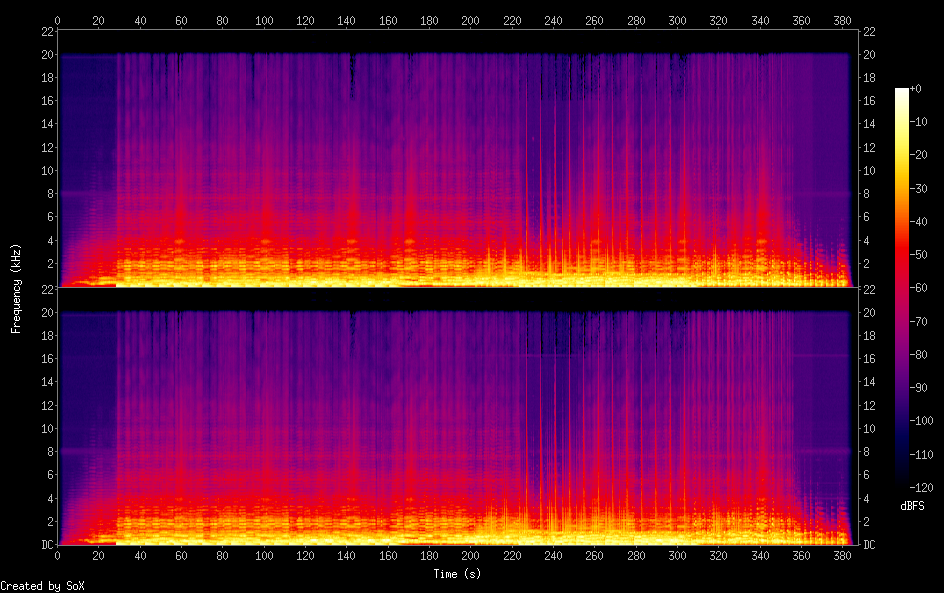Click the 100 tick on the top time axis
Screen dimensions: 944x593
pyautogui.click(x=264, y=20)
